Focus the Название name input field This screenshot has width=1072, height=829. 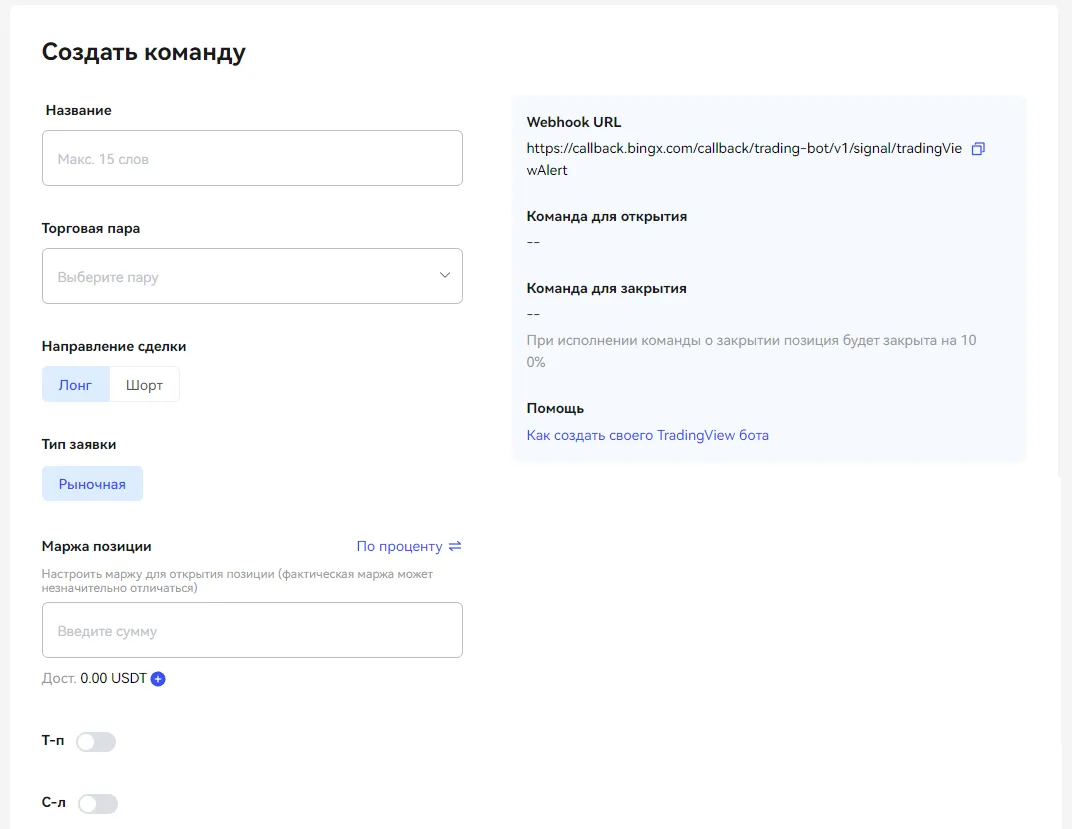(252, 158)
